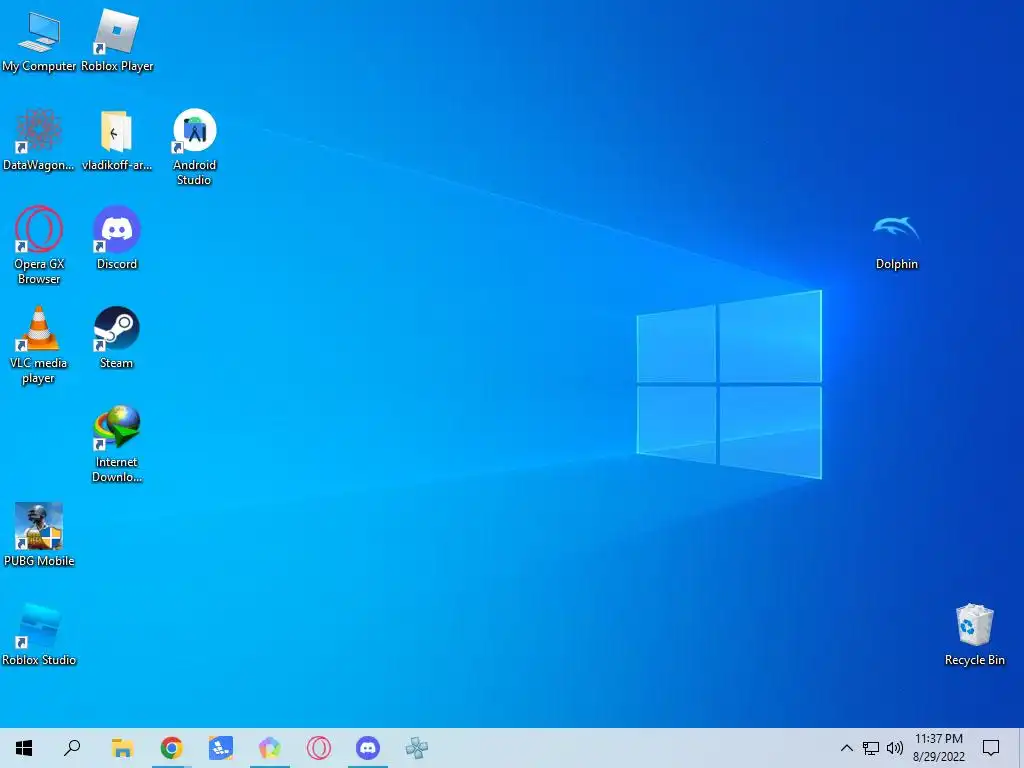Open the blue blocks app in taskbar
Screen dimensions: 1024x768
click(221, 748)
